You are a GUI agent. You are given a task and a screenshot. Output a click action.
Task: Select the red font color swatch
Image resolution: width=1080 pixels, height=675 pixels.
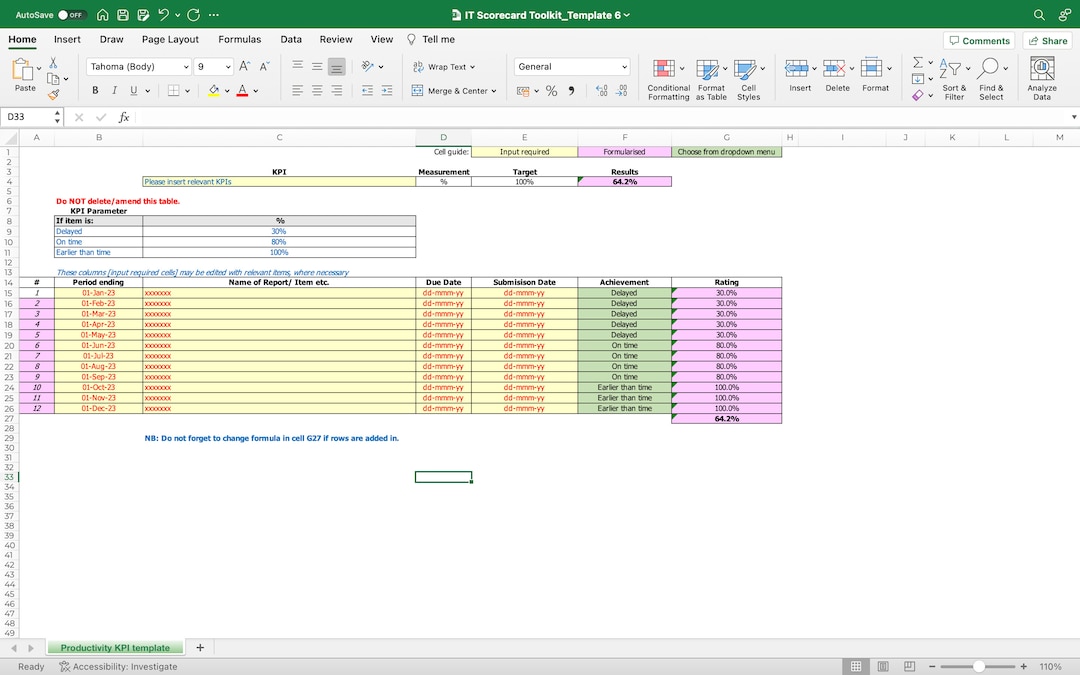tap(241, 90)
